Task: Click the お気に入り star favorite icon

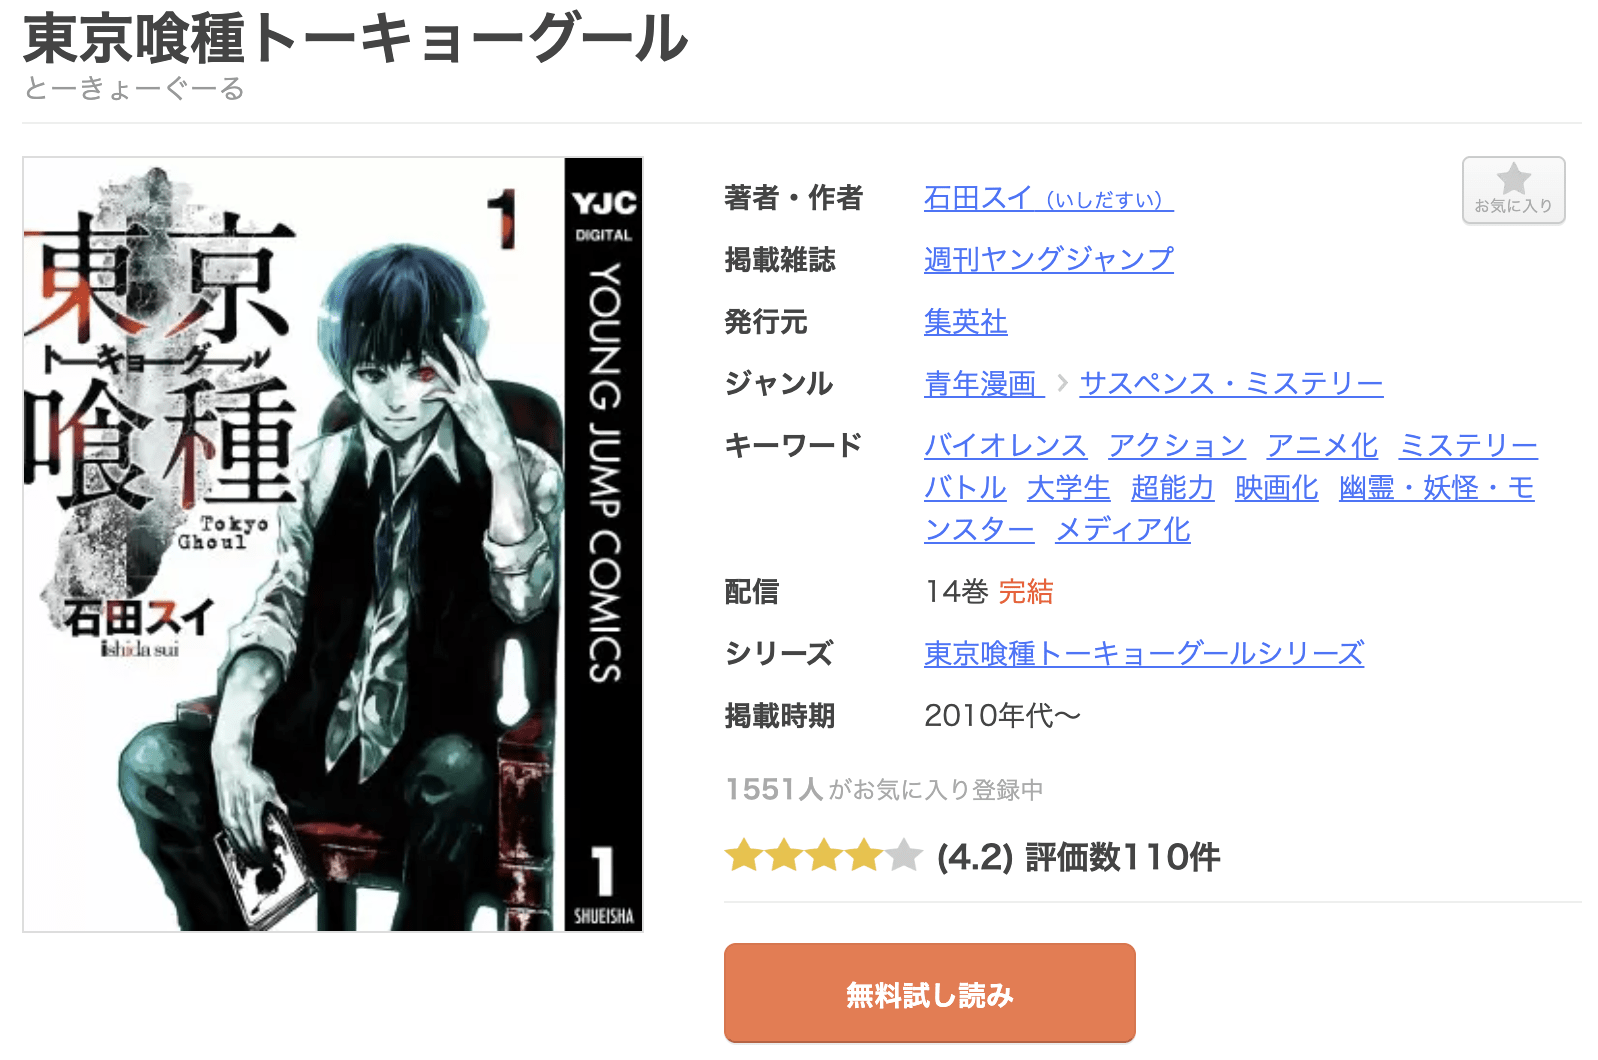Action: coord(1513,190)
